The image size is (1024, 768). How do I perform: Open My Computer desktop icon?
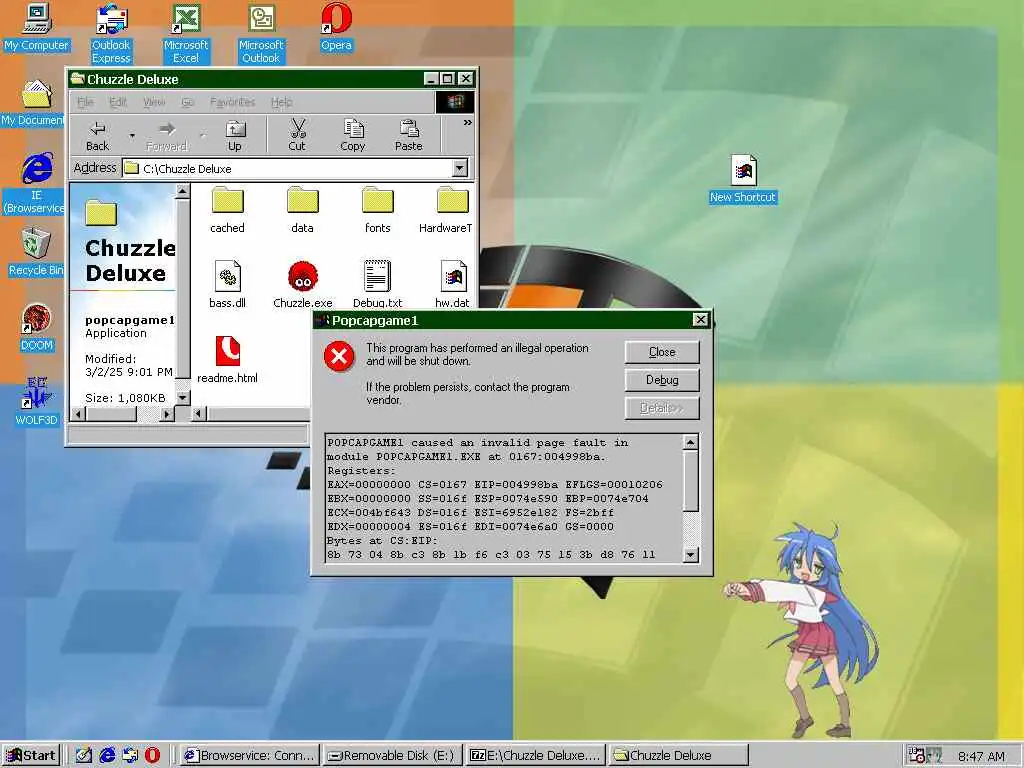click(37, 27)
